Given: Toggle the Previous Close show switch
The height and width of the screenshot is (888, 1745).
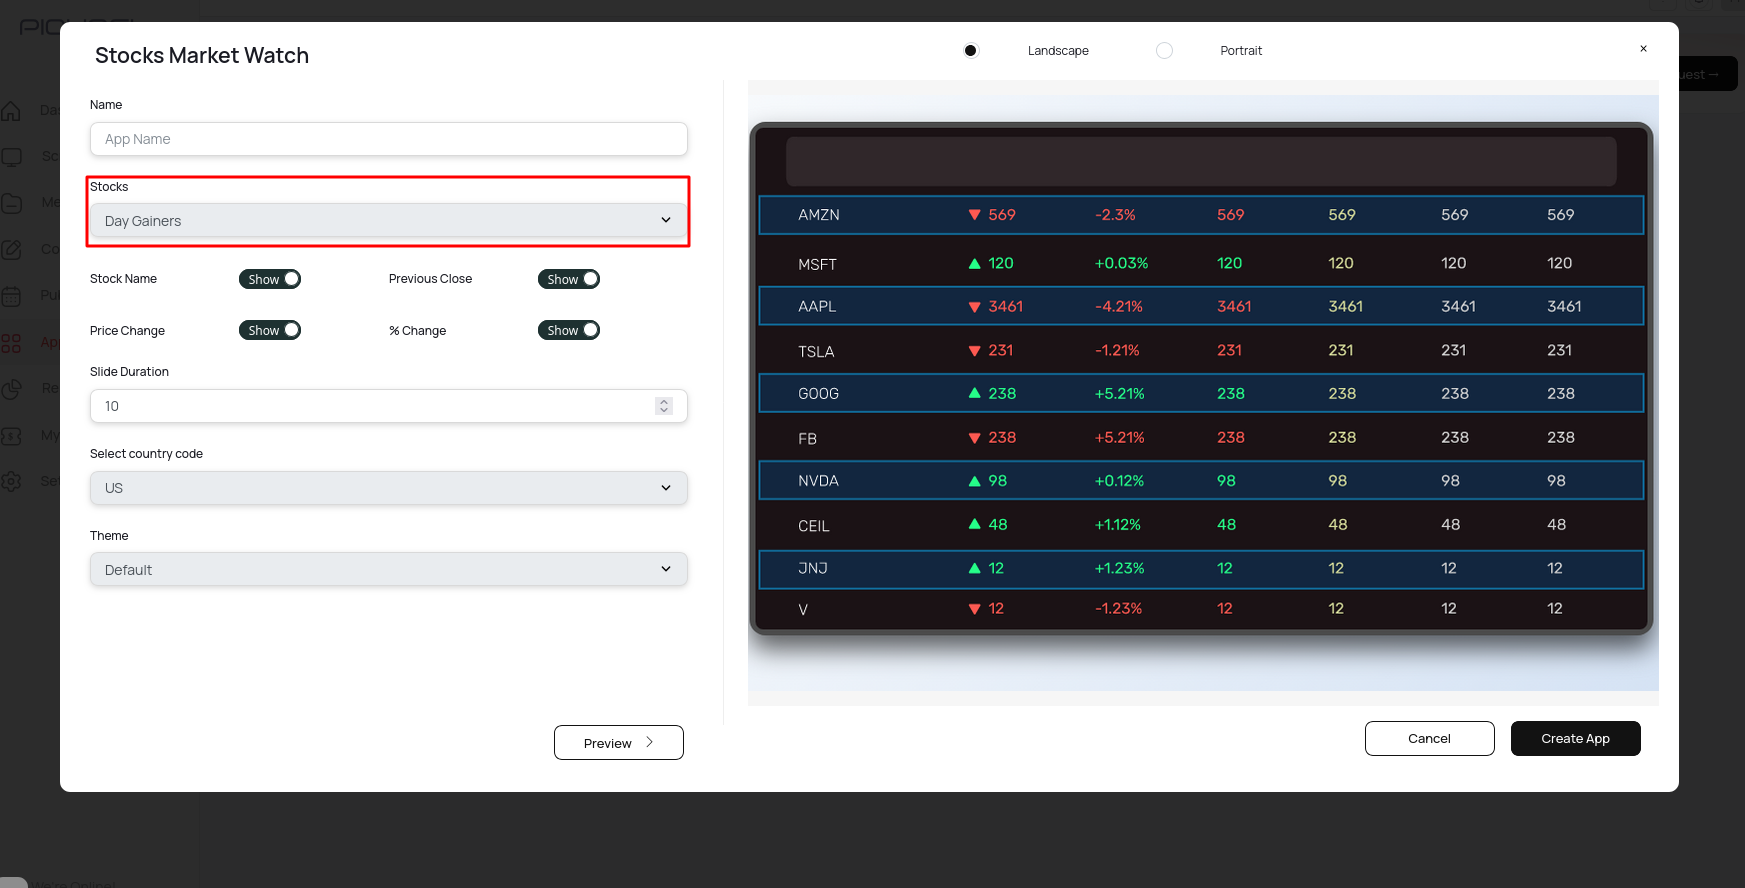Looking at the screenshot, I should (x=569, y=279).
